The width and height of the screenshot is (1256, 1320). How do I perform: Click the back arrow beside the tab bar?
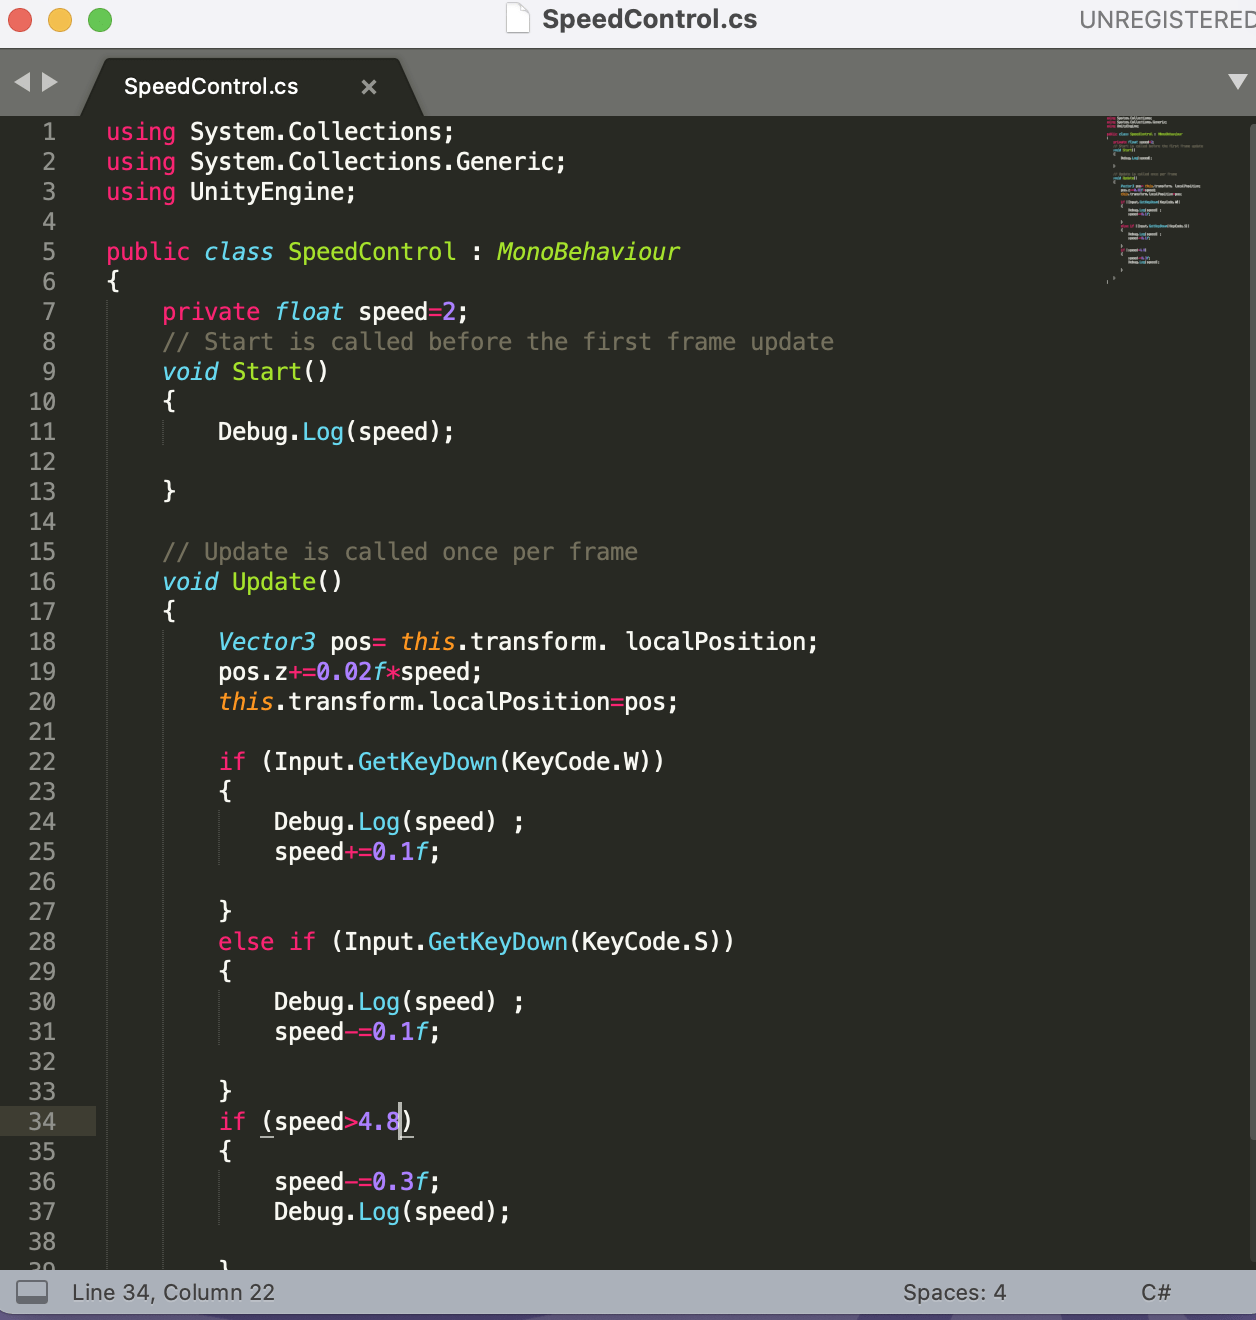(x=22, y=82)
